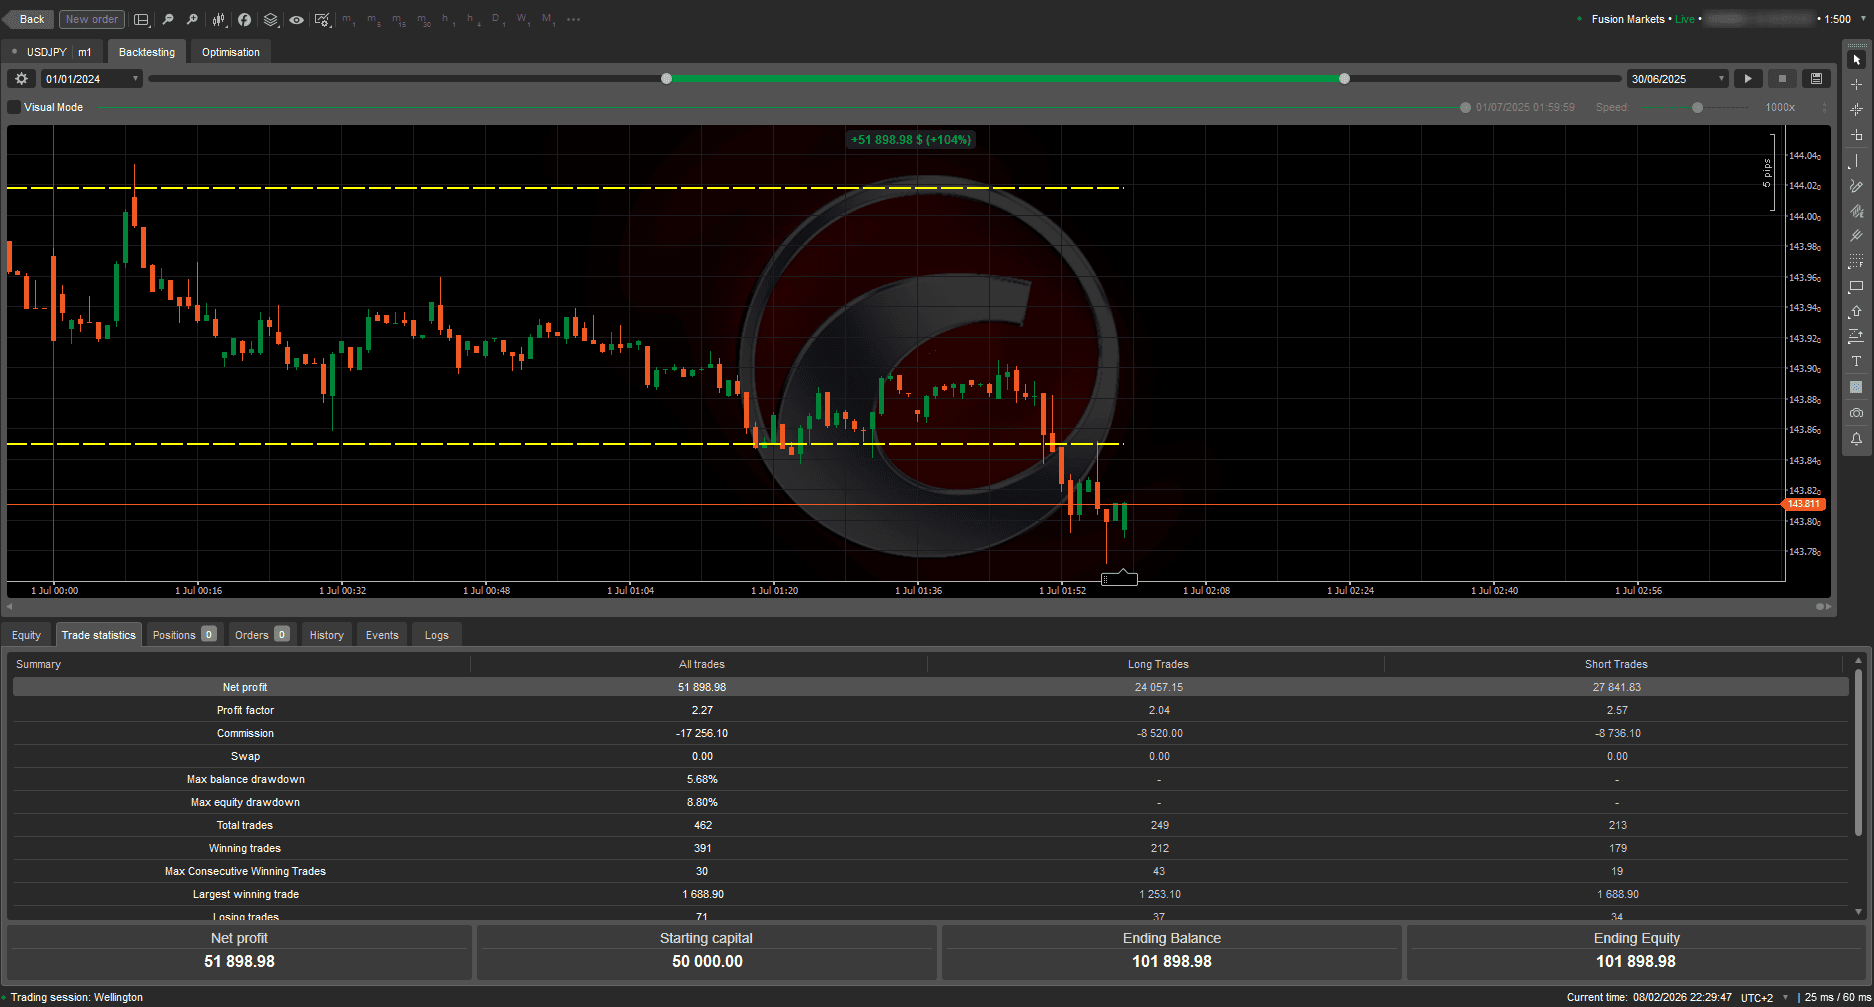Switch to the m15 timeframe

397,19
